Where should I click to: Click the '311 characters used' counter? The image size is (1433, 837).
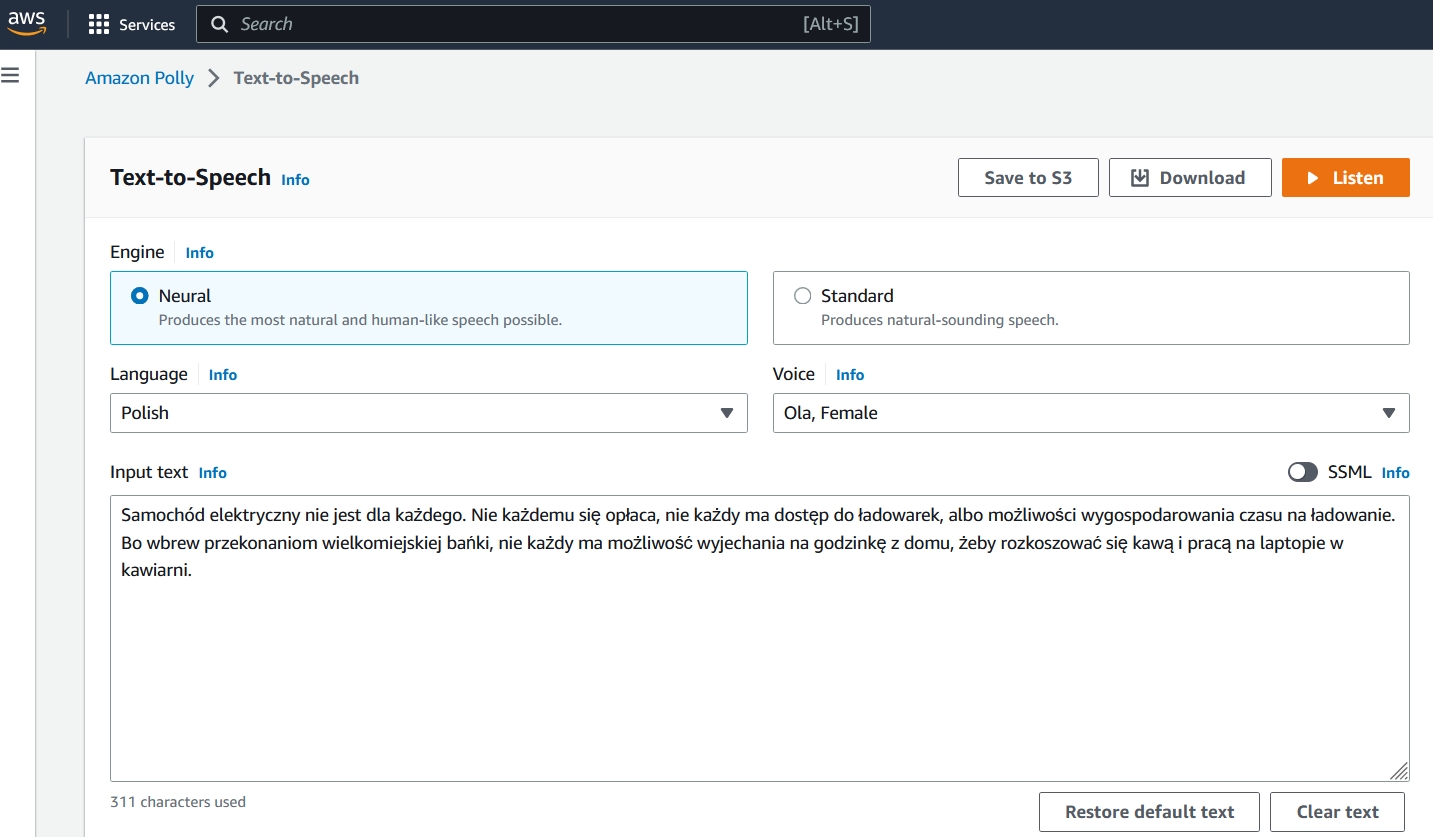point(178,802)
